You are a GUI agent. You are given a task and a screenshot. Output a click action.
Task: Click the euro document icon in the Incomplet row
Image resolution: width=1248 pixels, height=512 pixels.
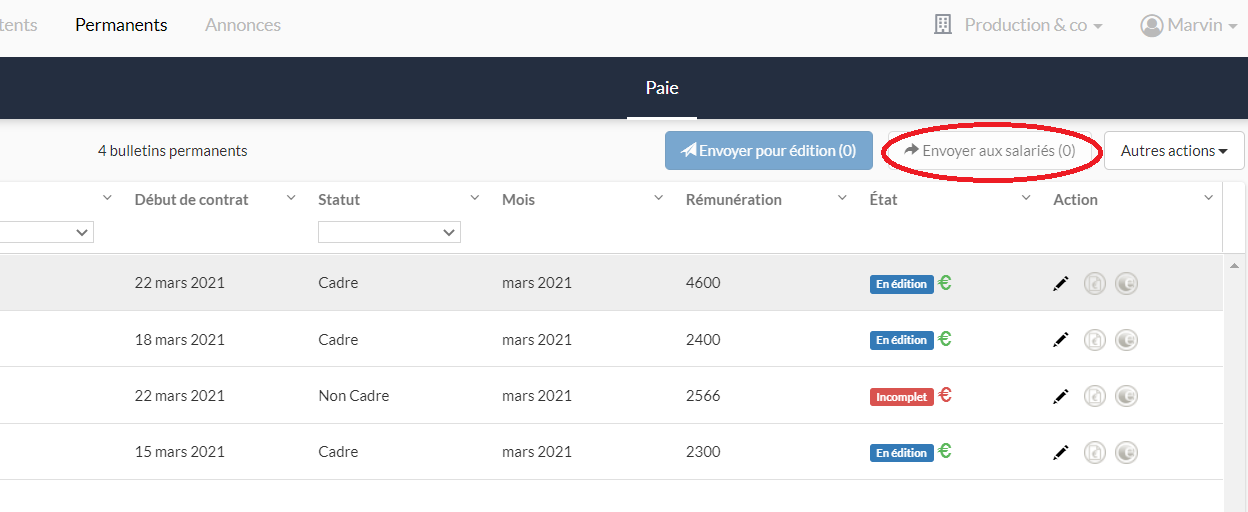[1095, 397]
